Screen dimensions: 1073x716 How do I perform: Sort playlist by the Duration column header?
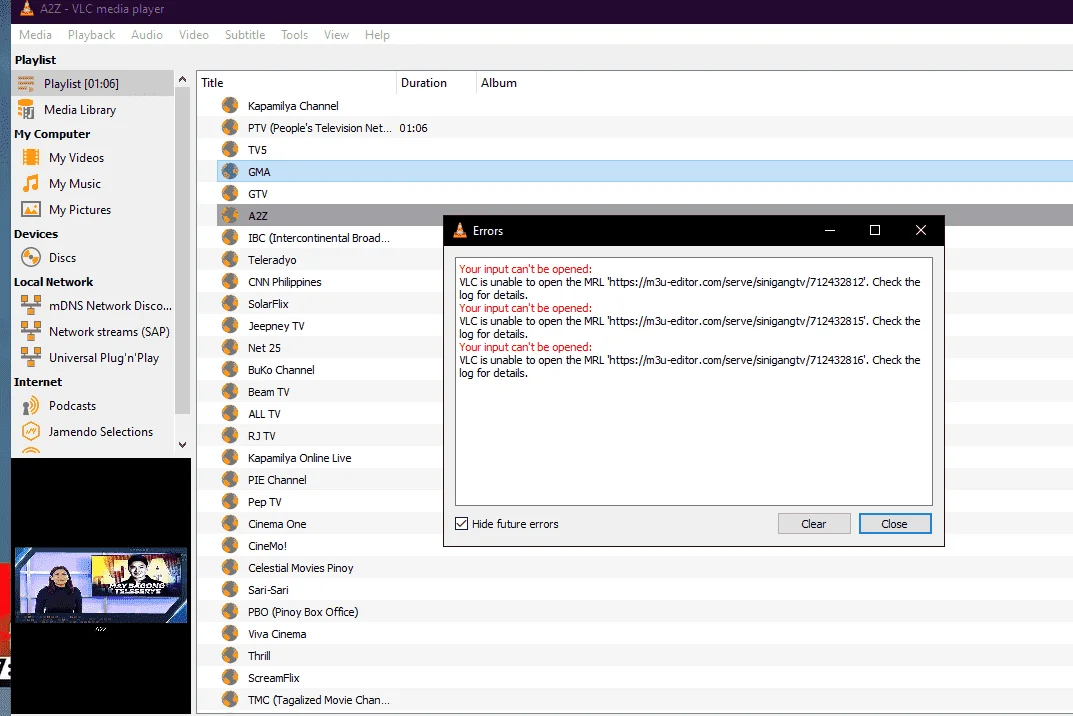(436, 83)
